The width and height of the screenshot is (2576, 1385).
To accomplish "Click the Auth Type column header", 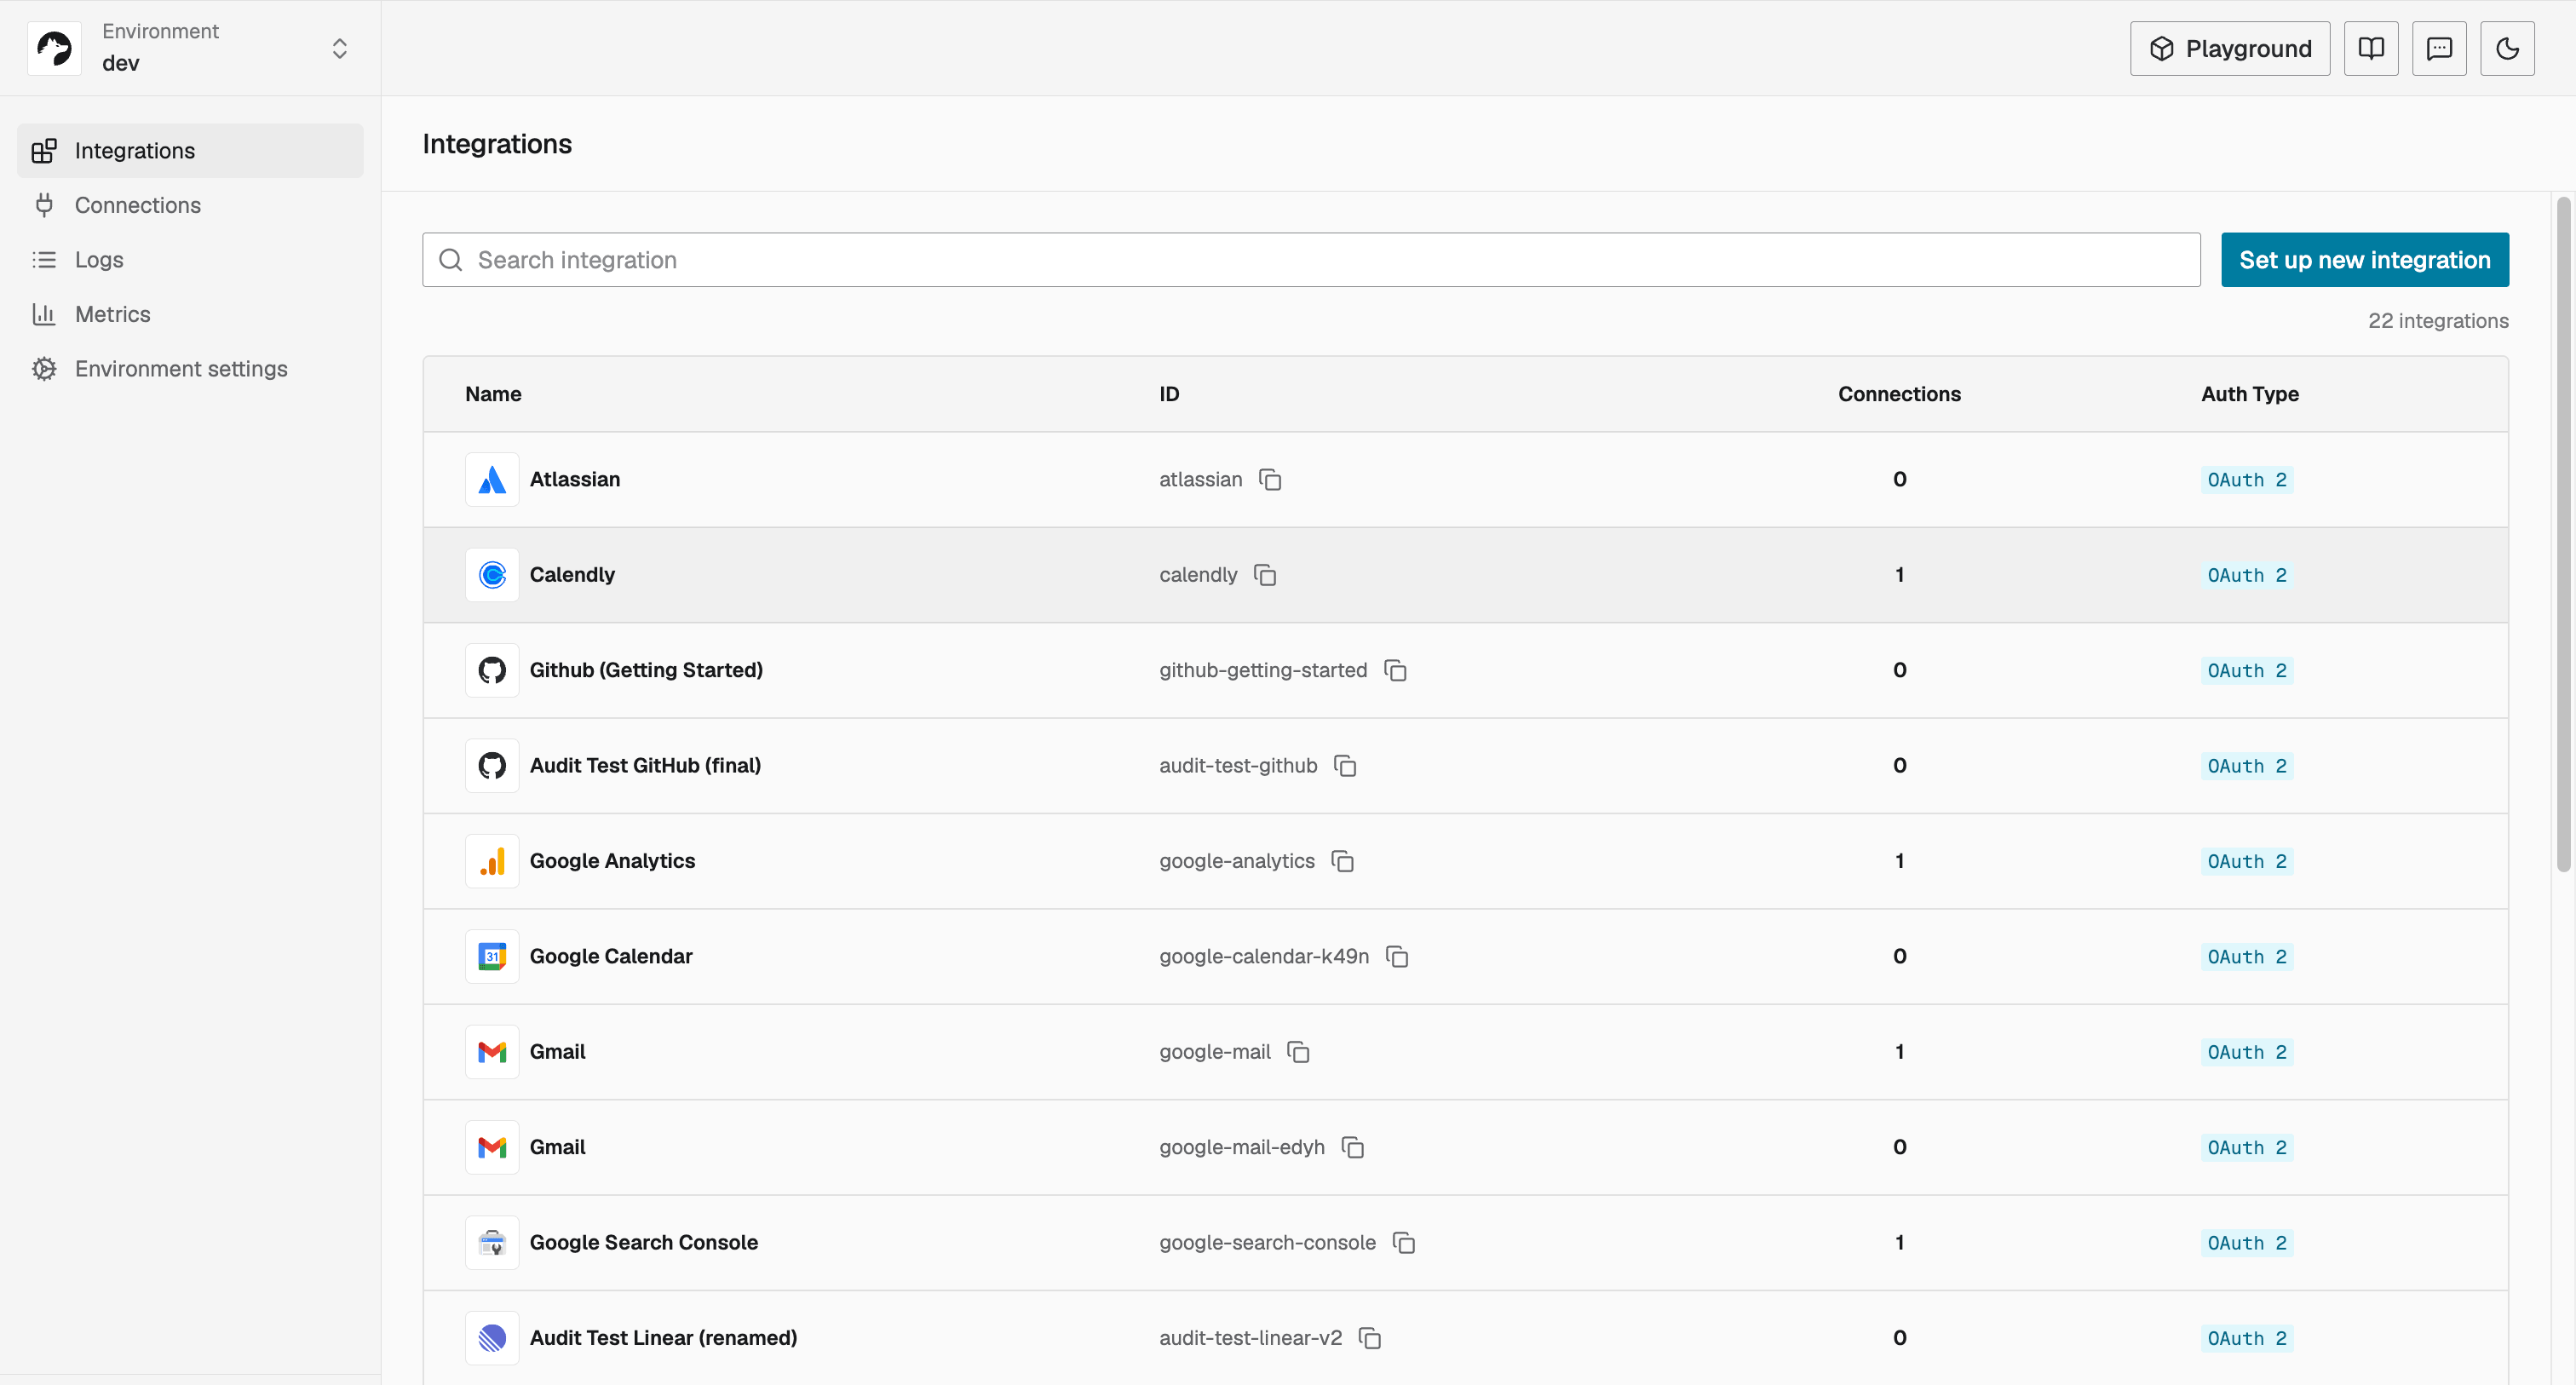I will click(2250, 394).
